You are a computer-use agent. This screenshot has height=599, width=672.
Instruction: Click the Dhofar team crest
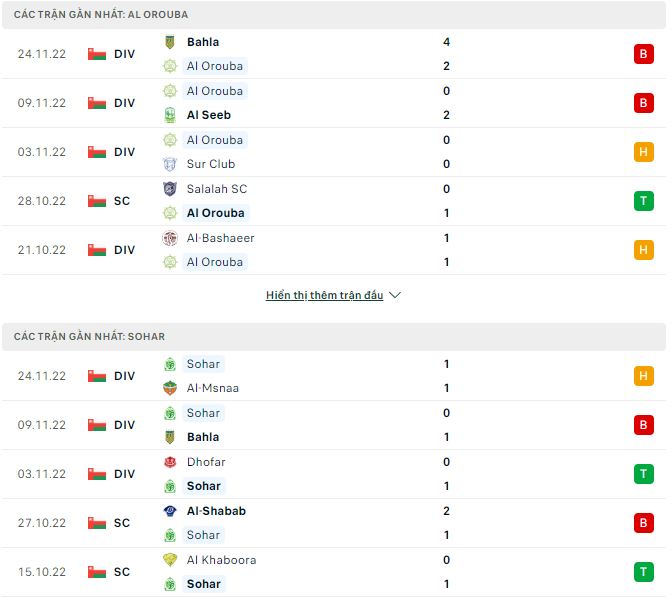tap(169, 462)
